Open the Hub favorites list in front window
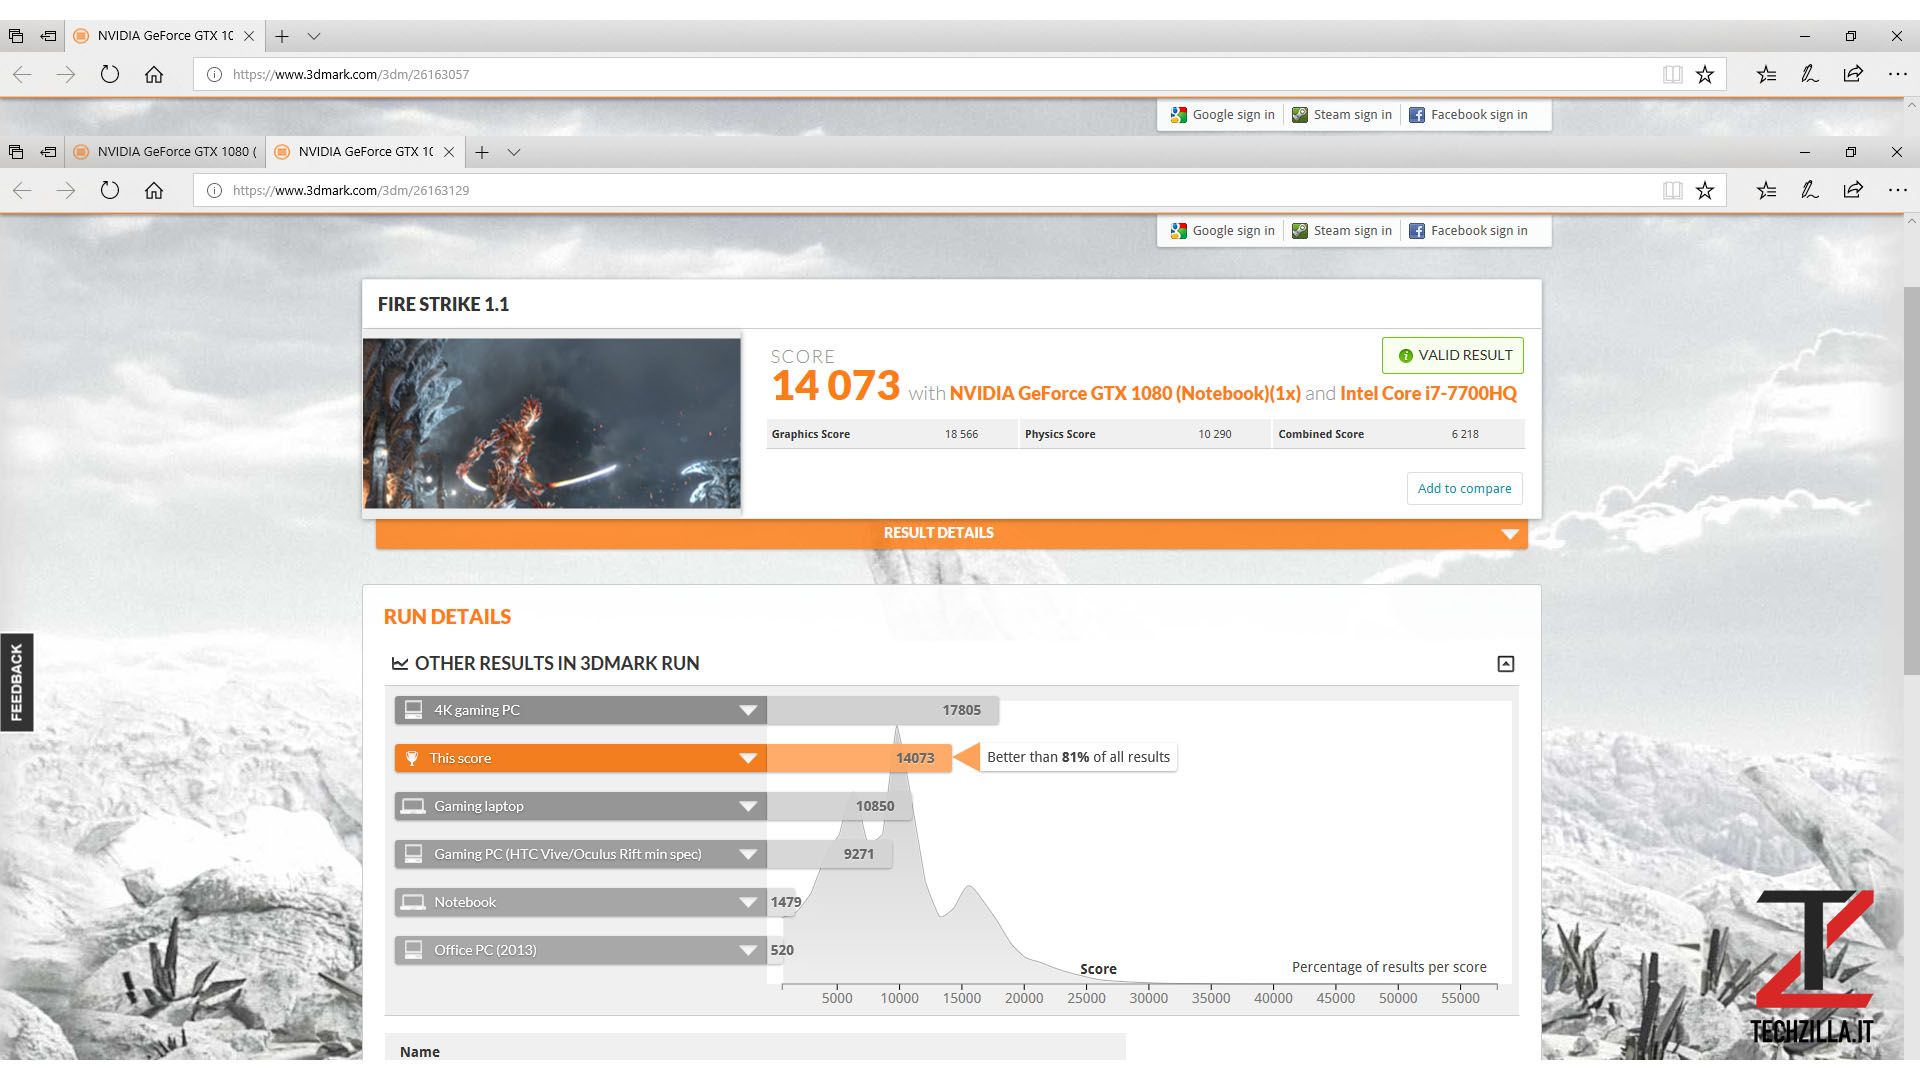 1766,190
